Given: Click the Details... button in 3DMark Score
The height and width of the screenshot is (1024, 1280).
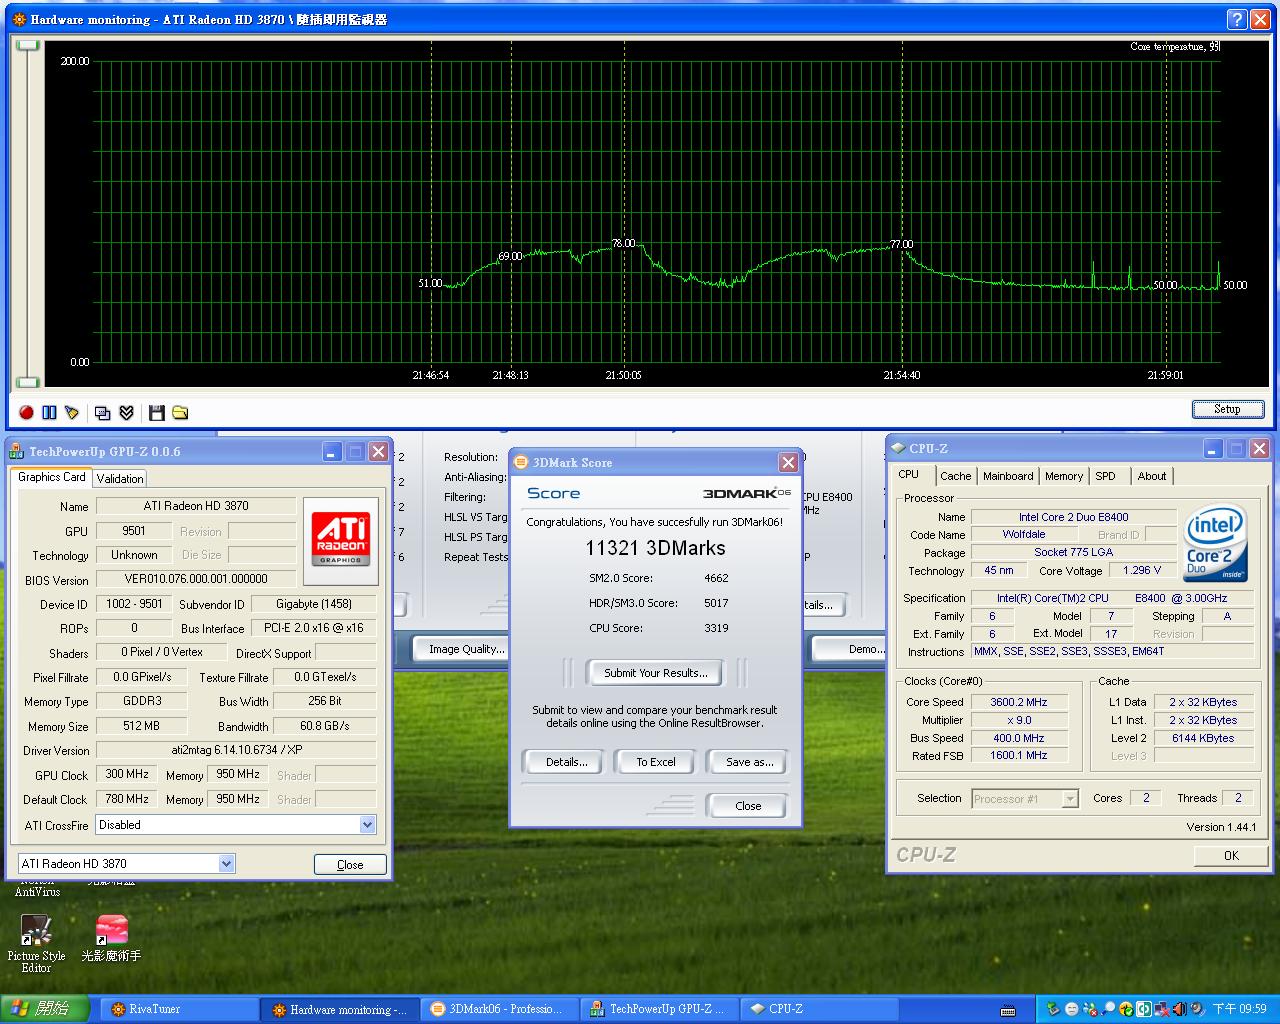Looking at the screenshot, I should coord(566,762).
